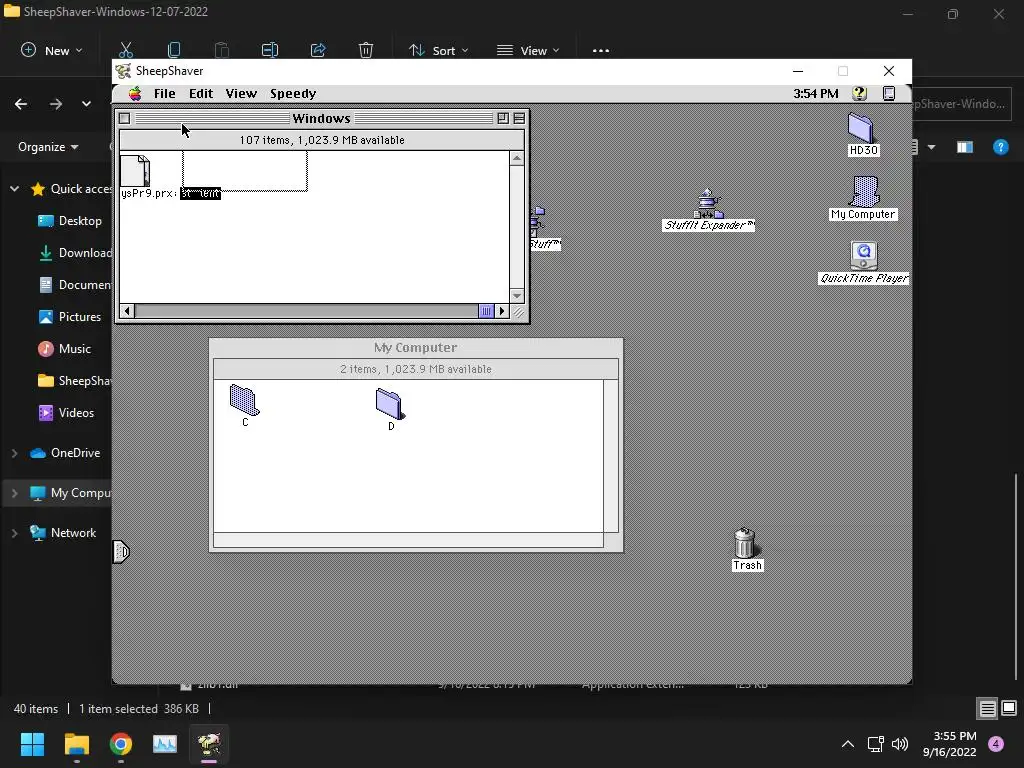The image size is (1024, 768).
Task: Open the Sort dropdown in Explorer
Action: 438,50
